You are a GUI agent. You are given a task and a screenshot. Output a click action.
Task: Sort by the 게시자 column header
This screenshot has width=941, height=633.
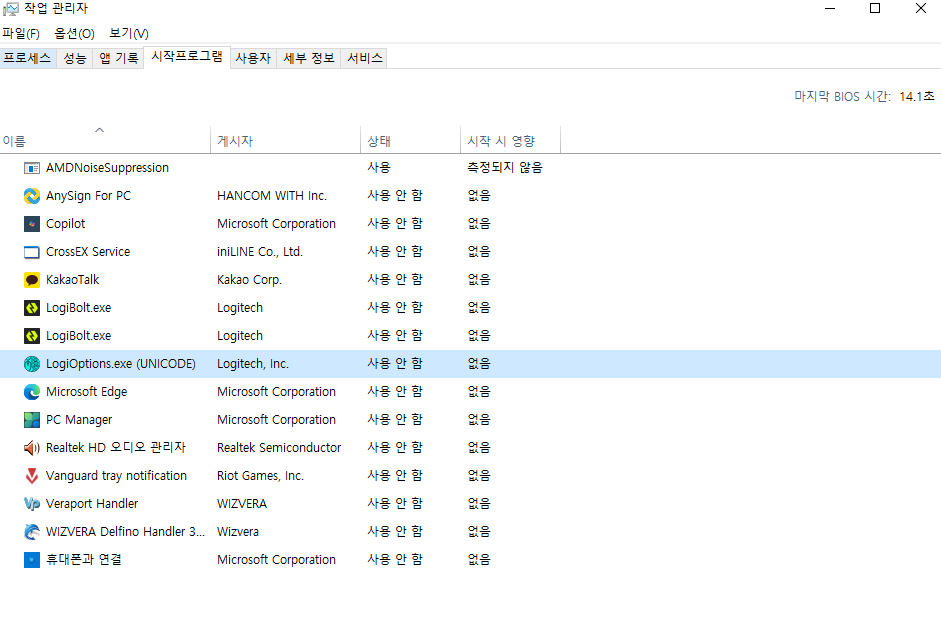286,140
